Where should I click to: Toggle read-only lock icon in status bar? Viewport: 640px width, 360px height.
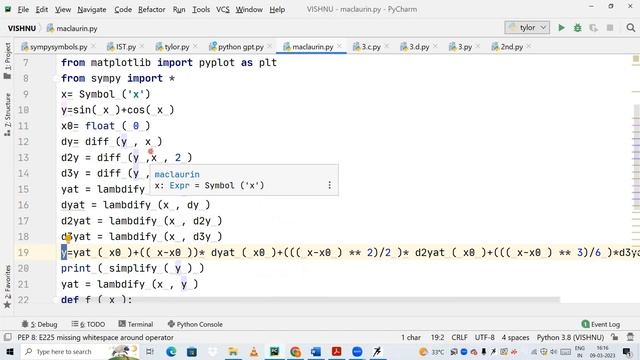tap(615, 337)
